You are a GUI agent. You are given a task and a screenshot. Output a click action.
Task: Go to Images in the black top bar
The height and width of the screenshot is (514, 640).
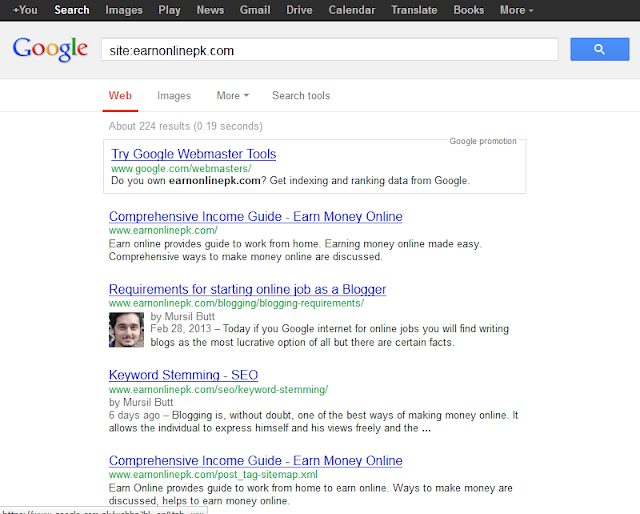(124, 10)
